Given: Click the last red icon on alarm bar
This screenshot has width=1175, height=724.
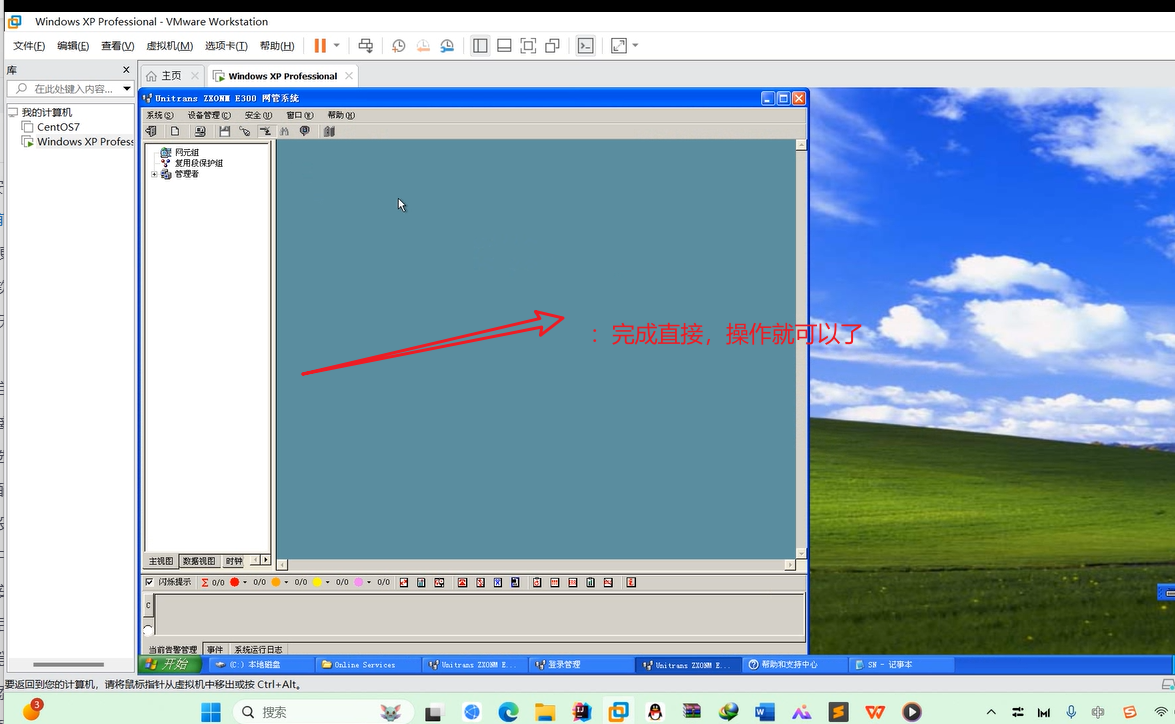Looking at the screenshot, I should [631, 582].
